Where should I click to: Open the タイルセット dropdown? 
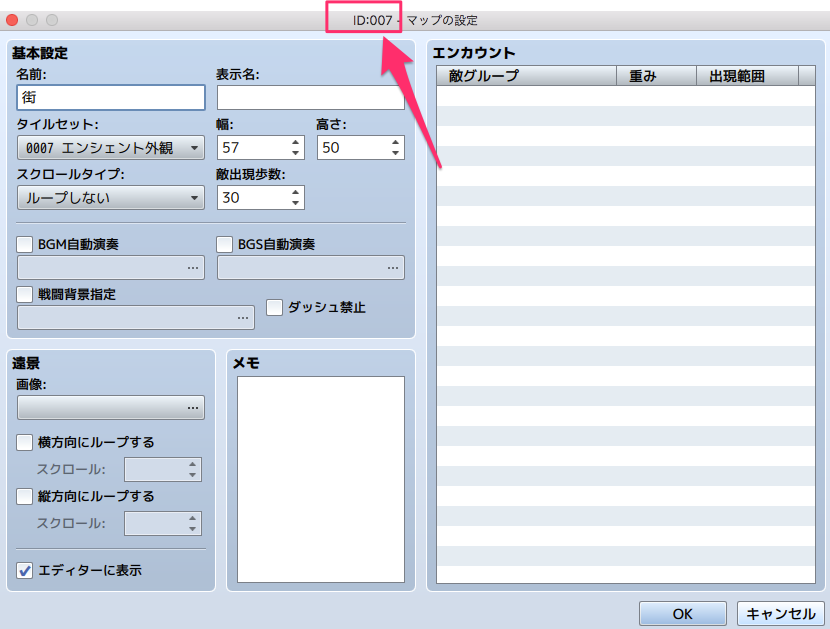pyautogui.click(x=111, y=148)
